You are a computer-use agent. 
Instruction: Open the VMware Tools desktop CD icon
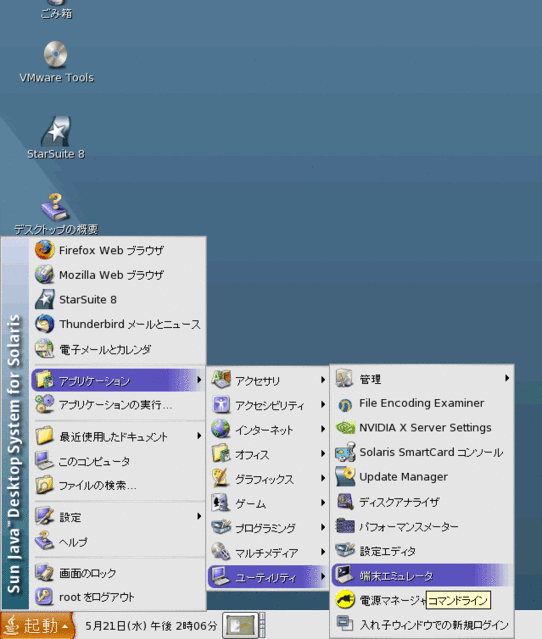(x=55, y=54)
